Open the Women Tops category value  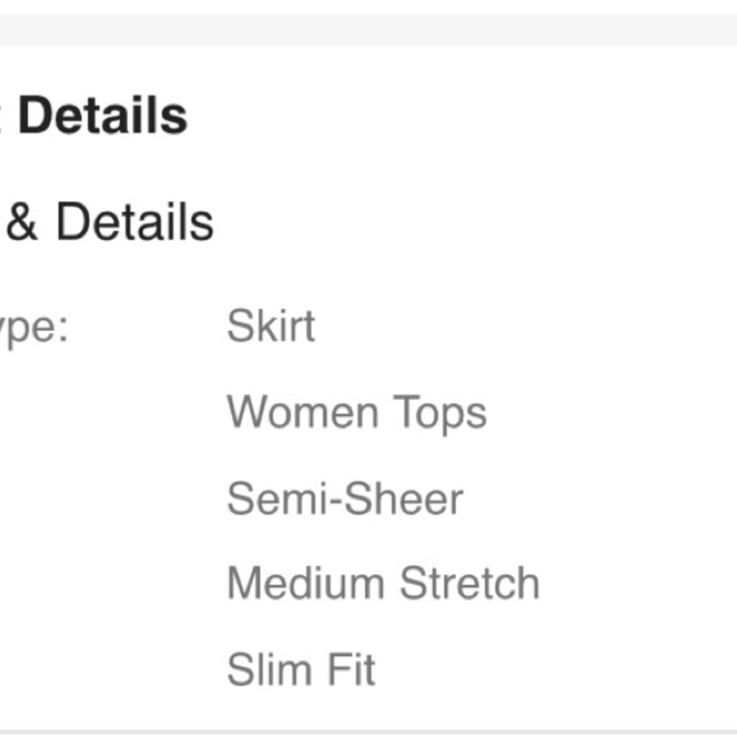tap(357, 413)
